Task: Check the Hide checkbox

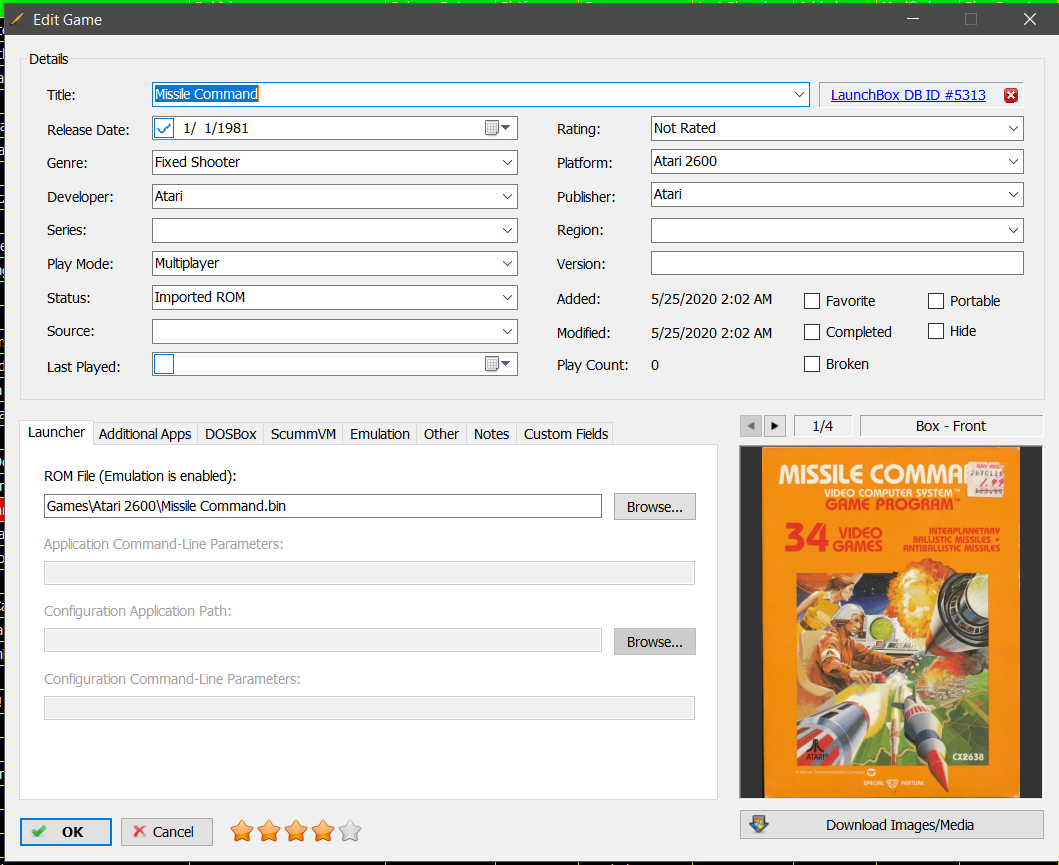Action: click(x=935, y=331)
